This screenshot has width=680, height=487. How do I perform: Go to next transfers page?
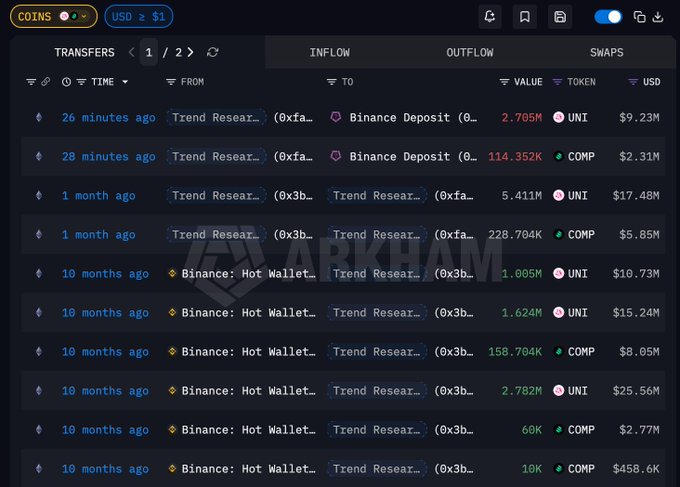(190, 52)
